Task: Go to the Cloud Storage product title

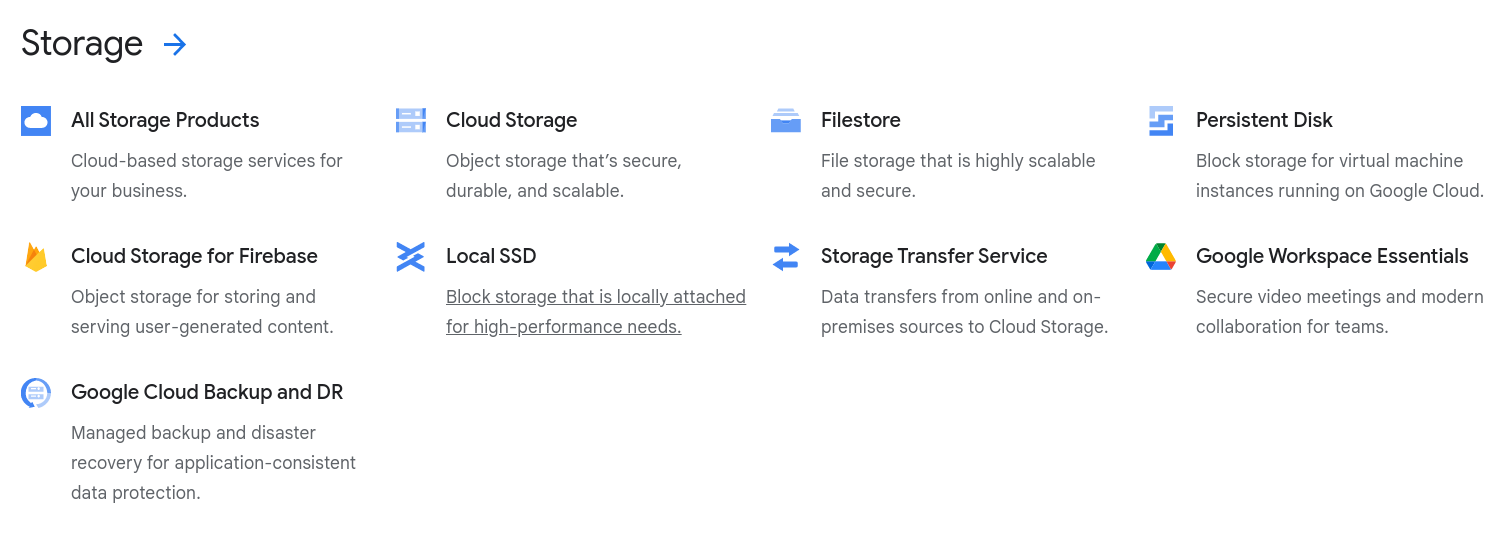Action: coord(512,120)
